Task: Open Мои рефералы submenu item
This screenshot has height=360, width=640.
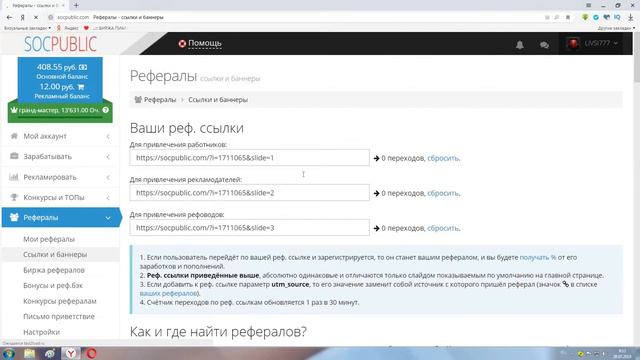Action: click(49, 239)
